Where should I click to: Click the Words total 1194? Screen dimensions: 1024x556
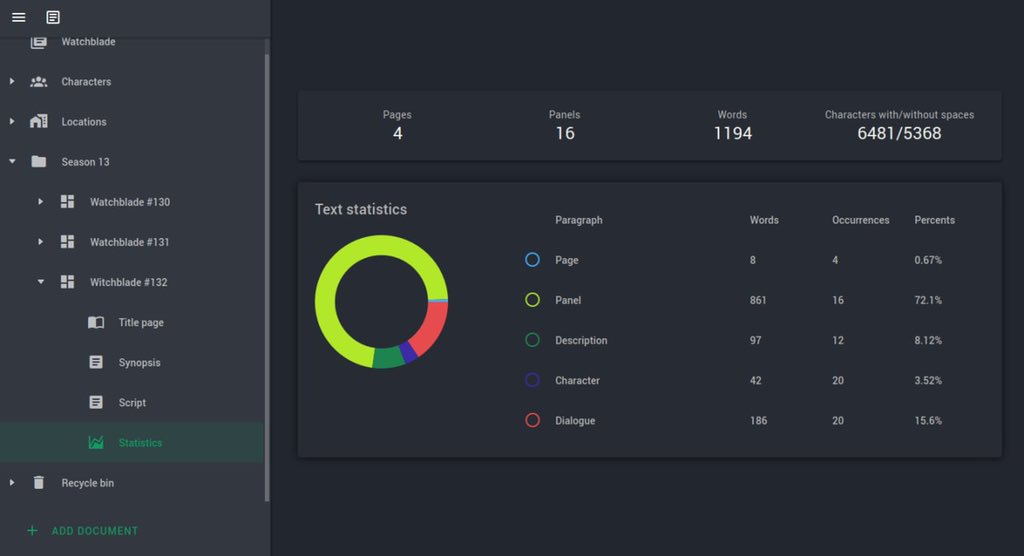[732, 133]
